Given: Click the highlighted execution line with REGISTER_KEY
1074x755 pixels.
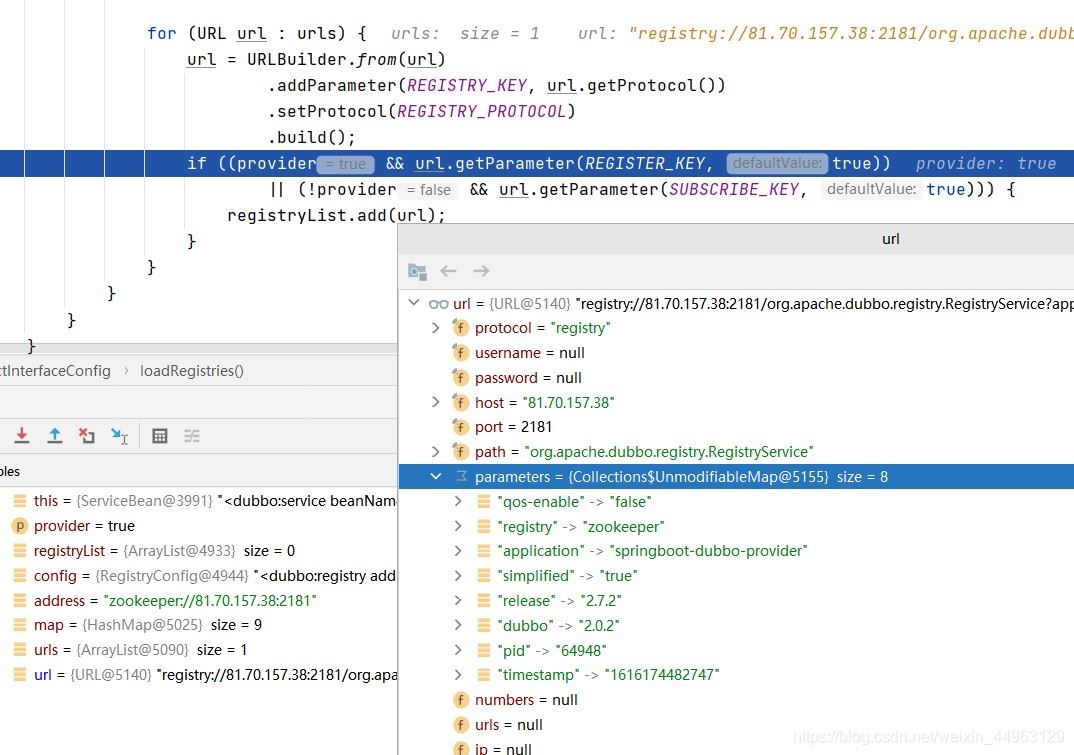Looking at the screenshot, I should pos(537,163).
